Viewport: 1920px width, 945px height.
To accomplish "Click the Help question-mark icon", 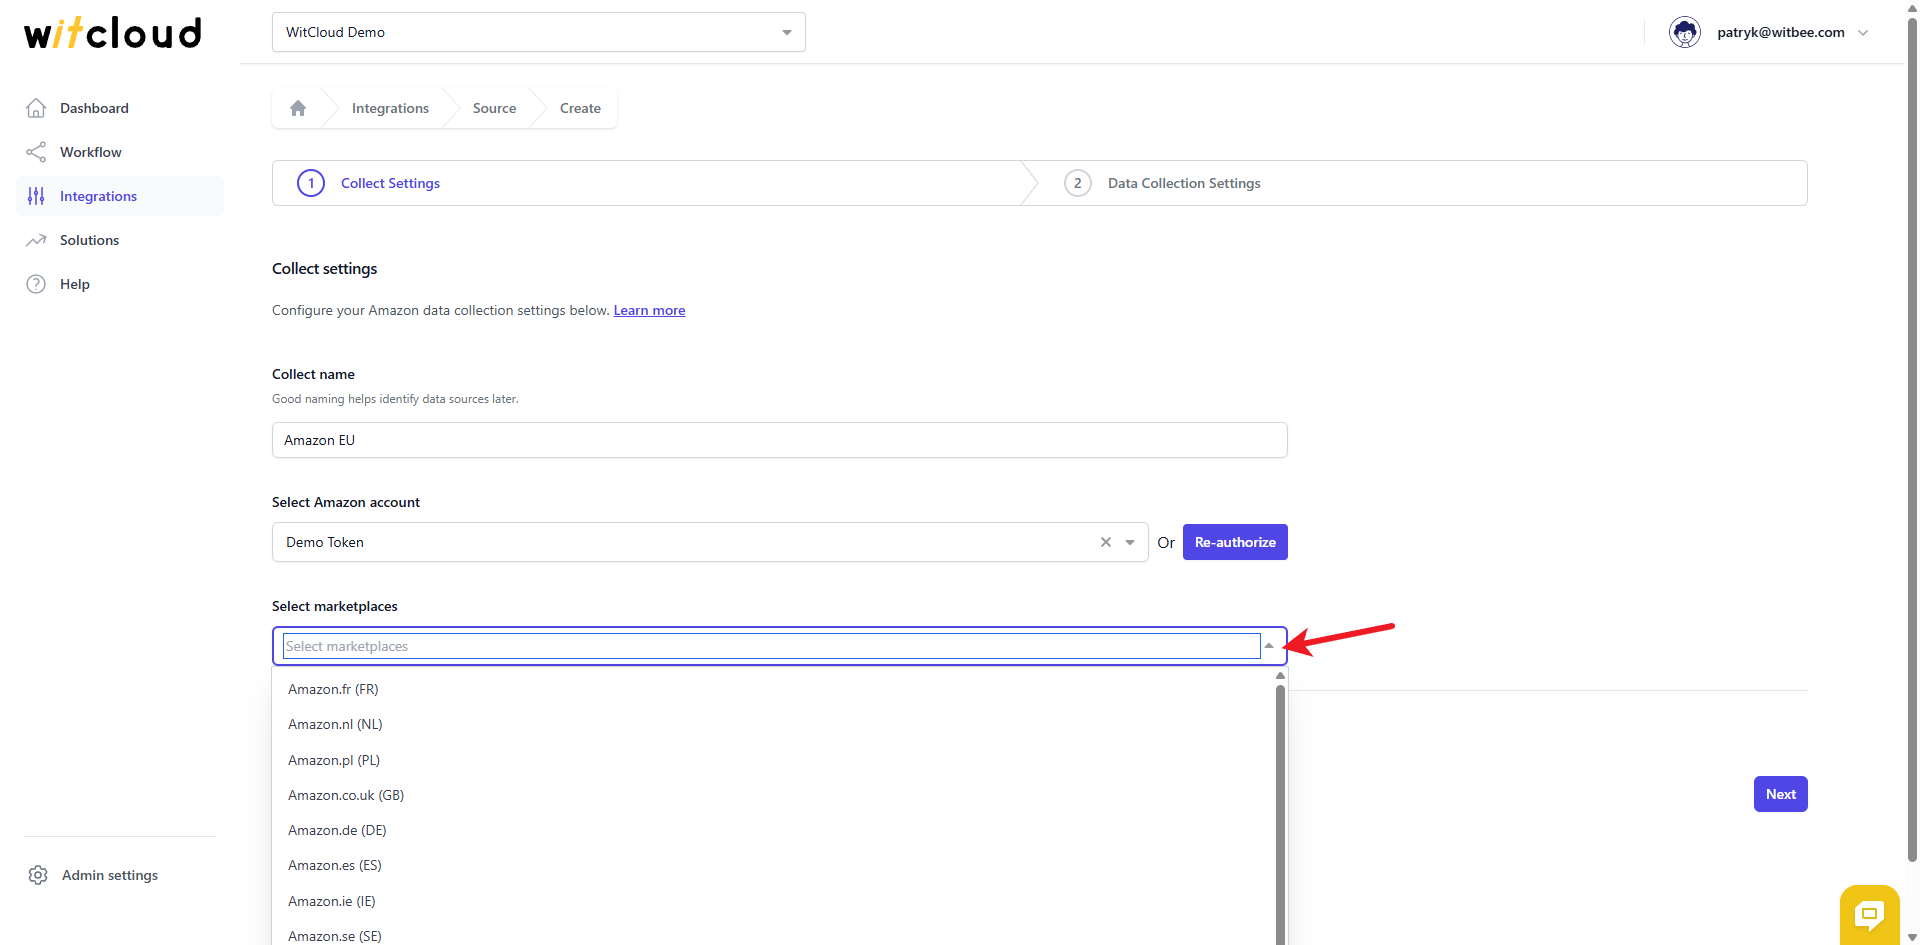I will pos(36,284).
